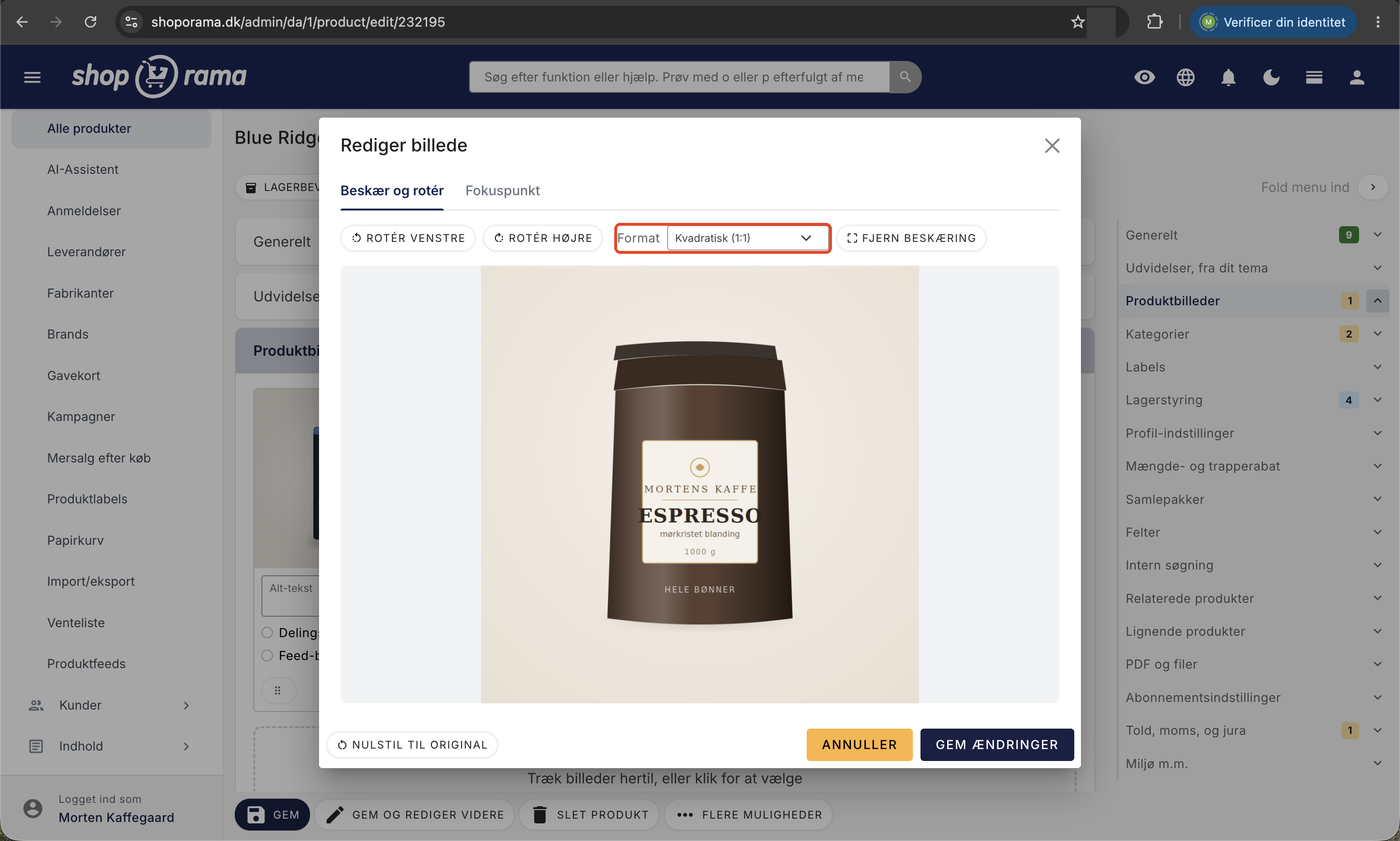This screenshot has width=1400, height=841.
Task: Bookmark page with star icon
Action: click(x=1077, y=21)
